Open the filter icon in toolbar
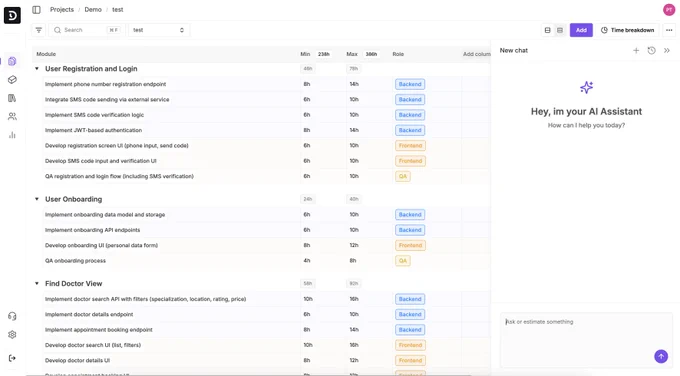Screen dimensions: 680x376 click(39, 30)
